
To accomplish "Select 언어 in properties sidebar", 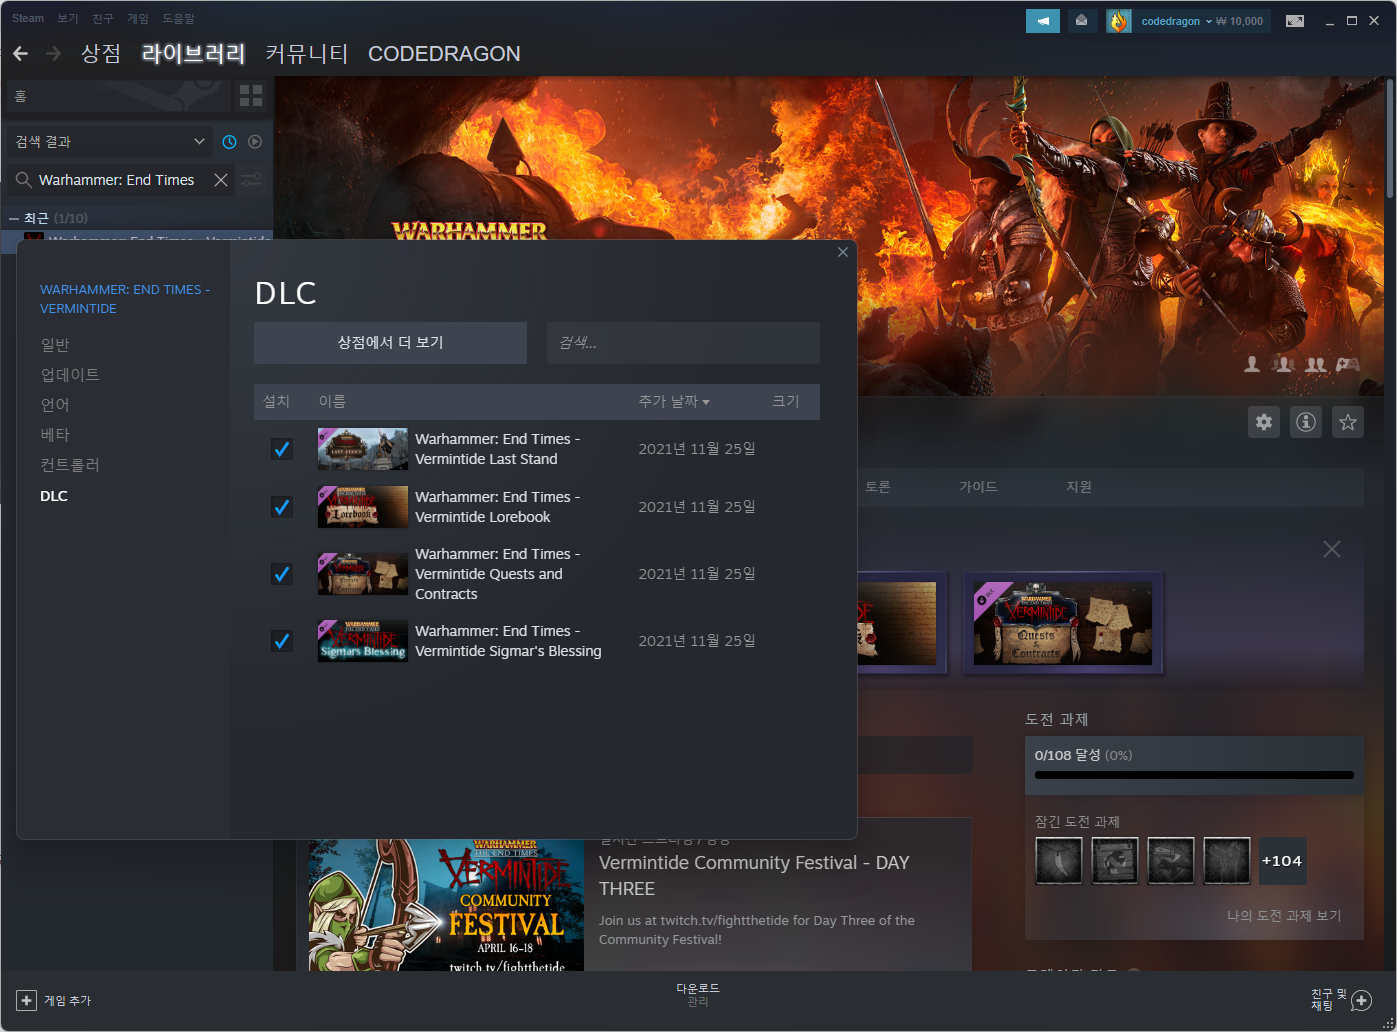I will (55, 405).
